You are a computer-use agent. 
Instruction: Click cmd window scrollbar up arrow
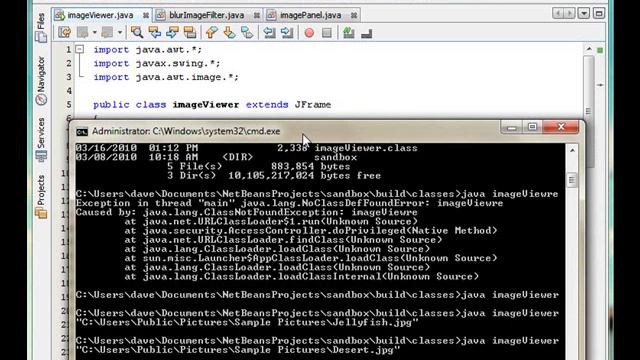(x=572, y=151)
